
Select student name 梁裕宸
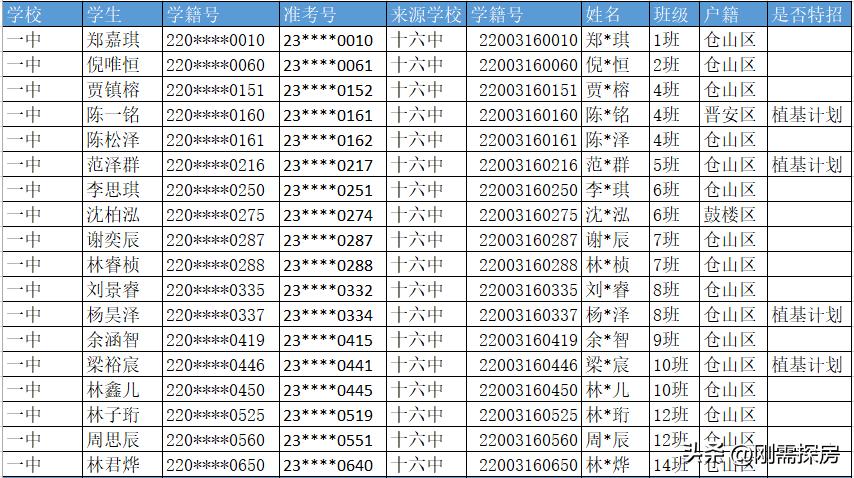click(x=113, y=365)
